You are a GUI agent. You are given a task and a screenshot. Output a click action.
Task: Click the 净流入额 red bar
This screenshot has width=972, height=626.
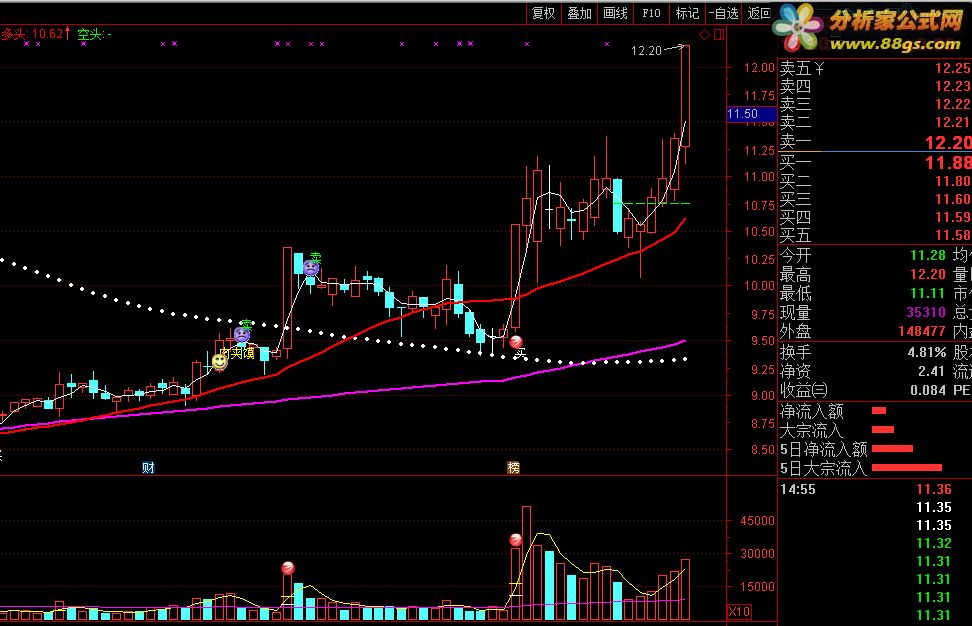coord(879,410)
